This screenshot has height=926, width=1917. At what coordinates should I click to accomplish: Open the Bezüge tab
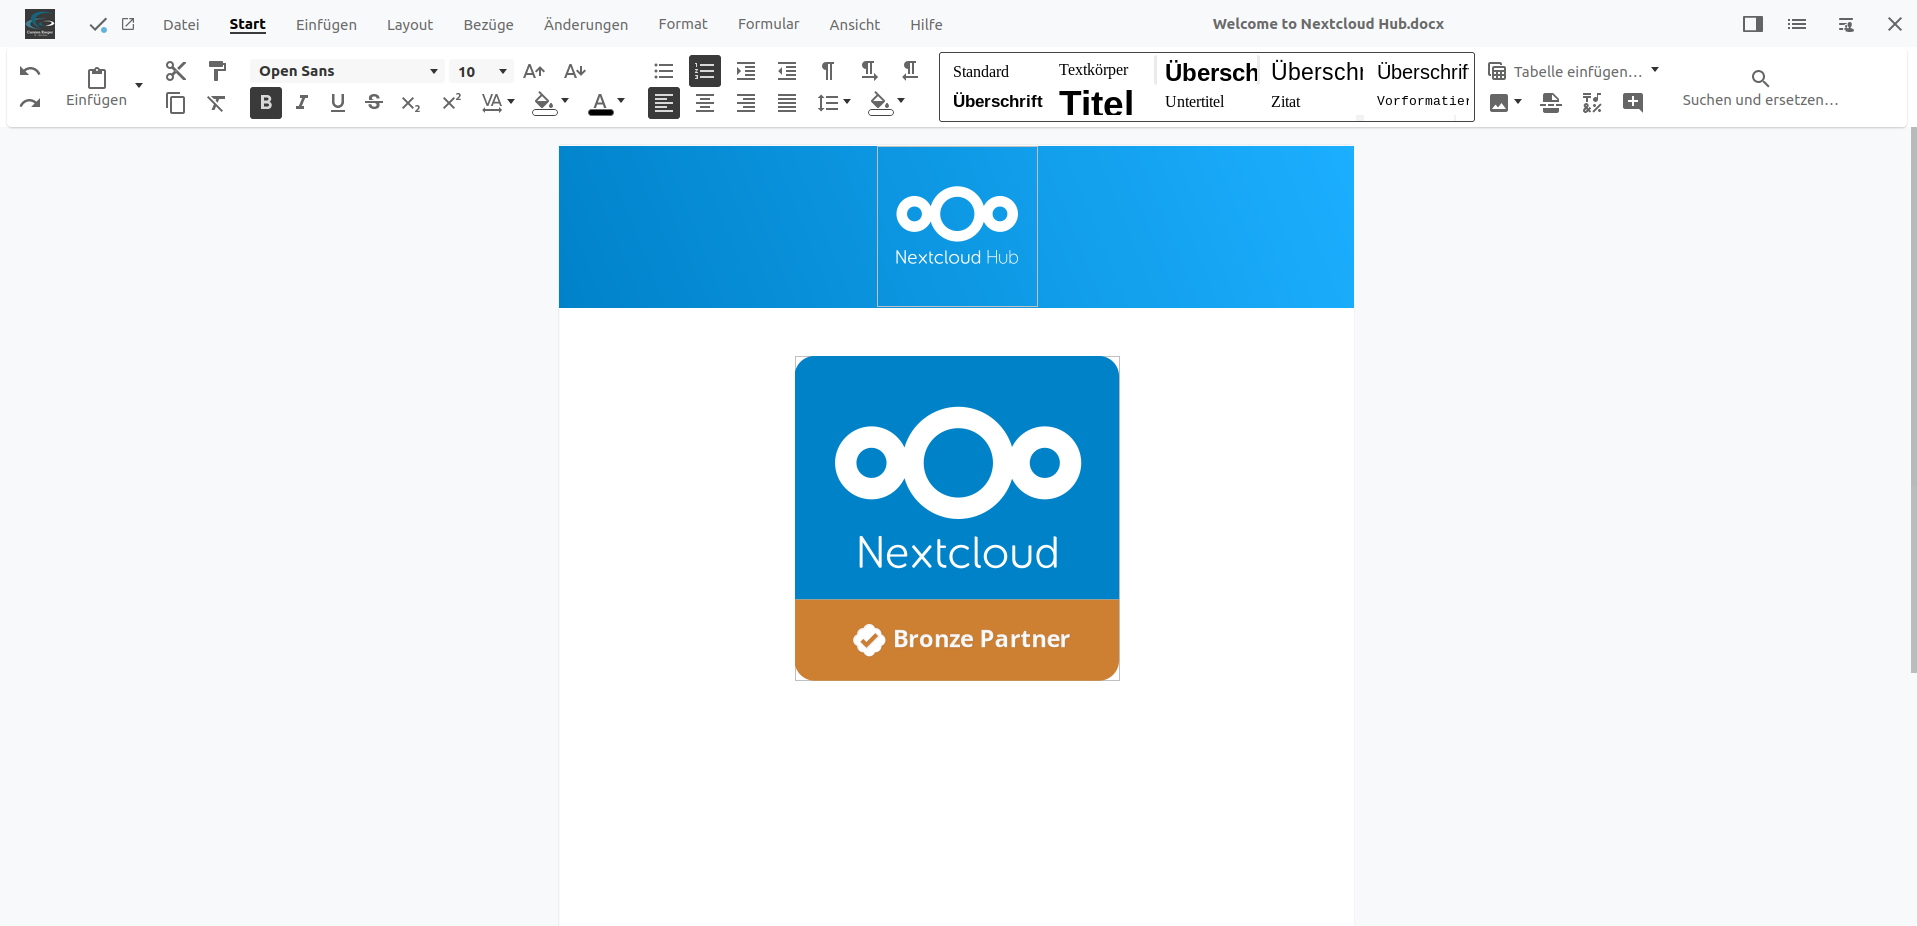(488, 24)
